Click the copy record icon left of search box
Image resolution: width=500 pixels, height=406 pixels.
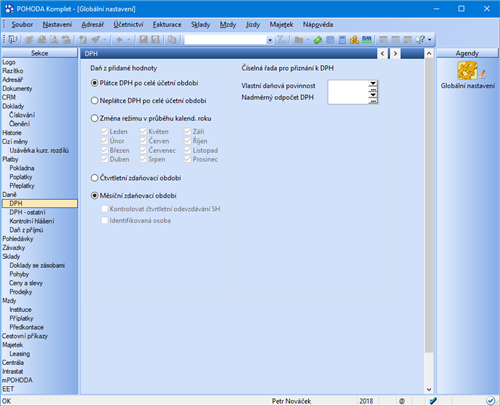[x=172, y=40]
